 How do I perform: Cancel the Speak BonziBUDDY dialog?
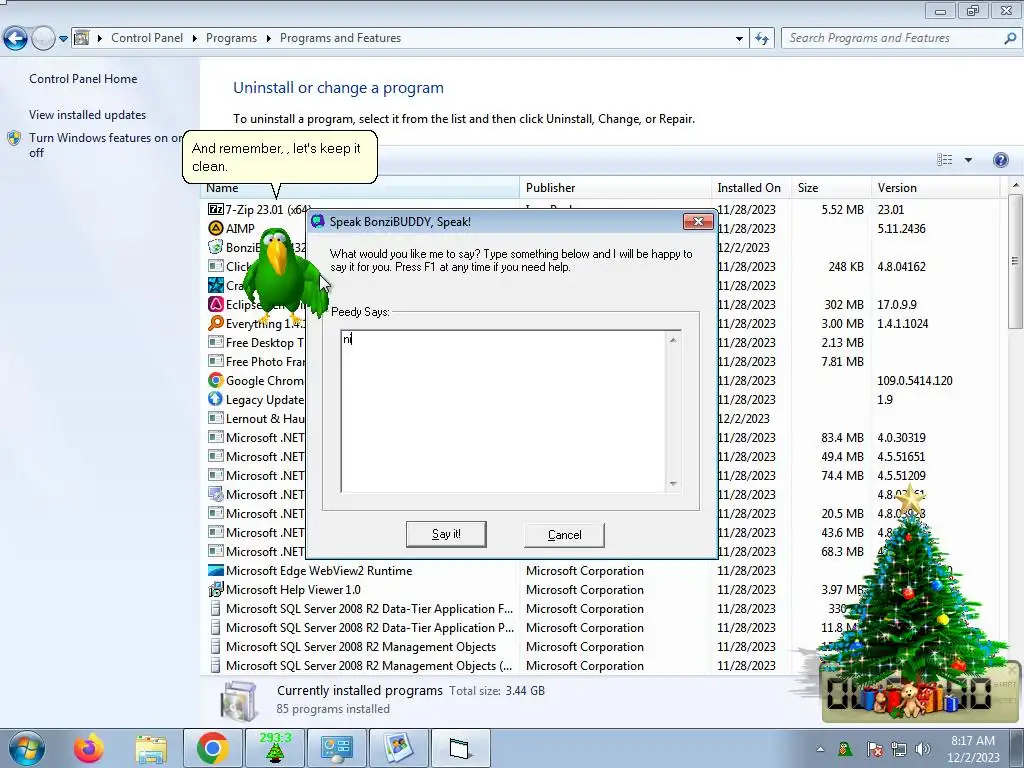(x=564, y=535)
